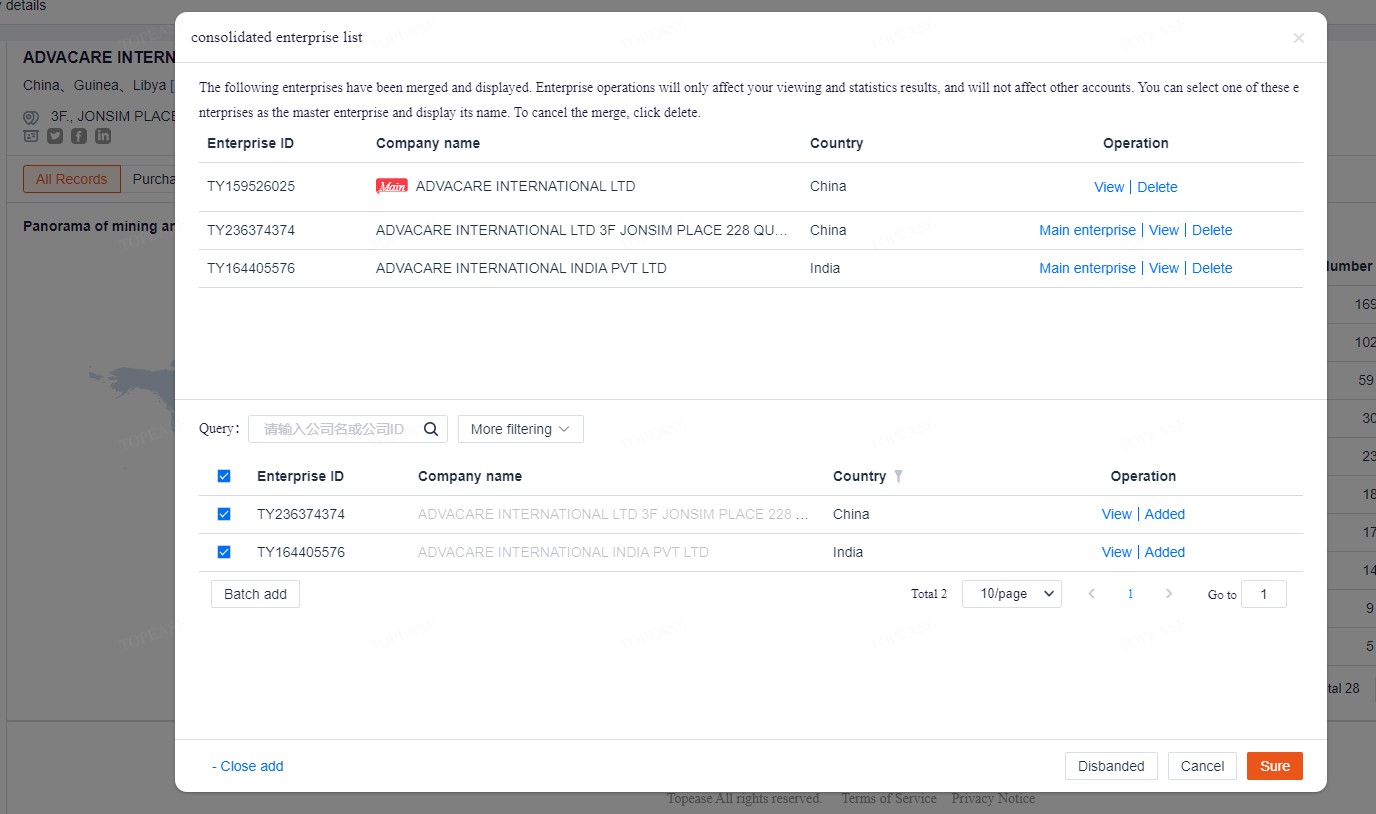Click View for TY236374374 in merged list
The image size is (1376, 814).
(1164, 230)
